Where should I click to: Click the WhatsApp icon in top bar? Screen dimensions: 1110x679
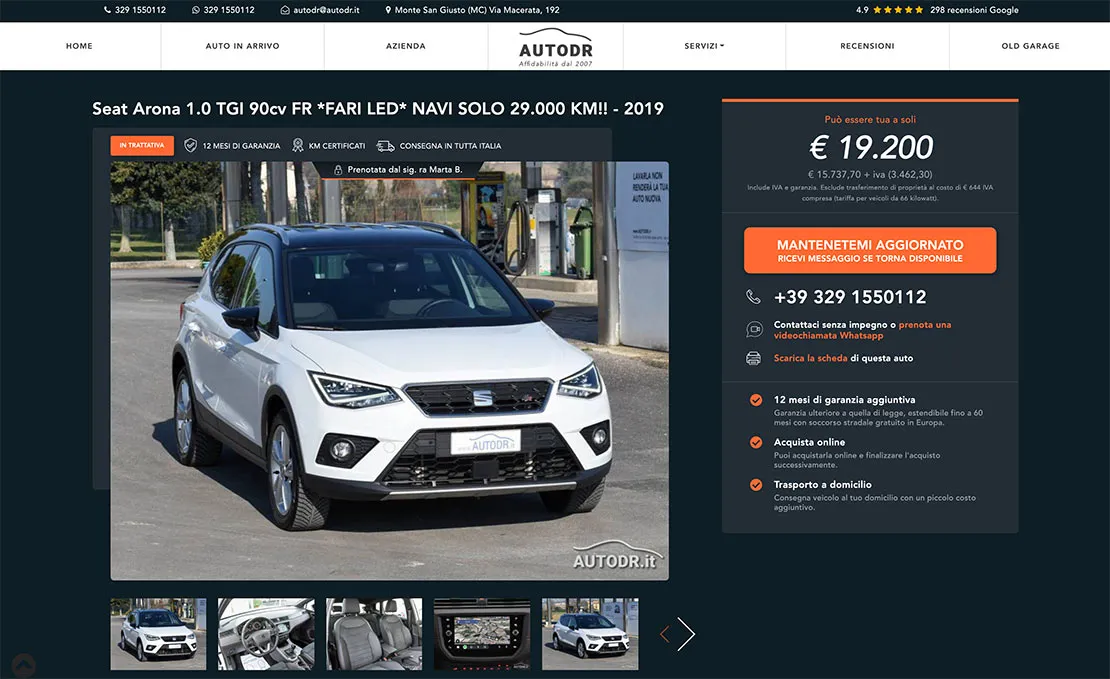196,10
